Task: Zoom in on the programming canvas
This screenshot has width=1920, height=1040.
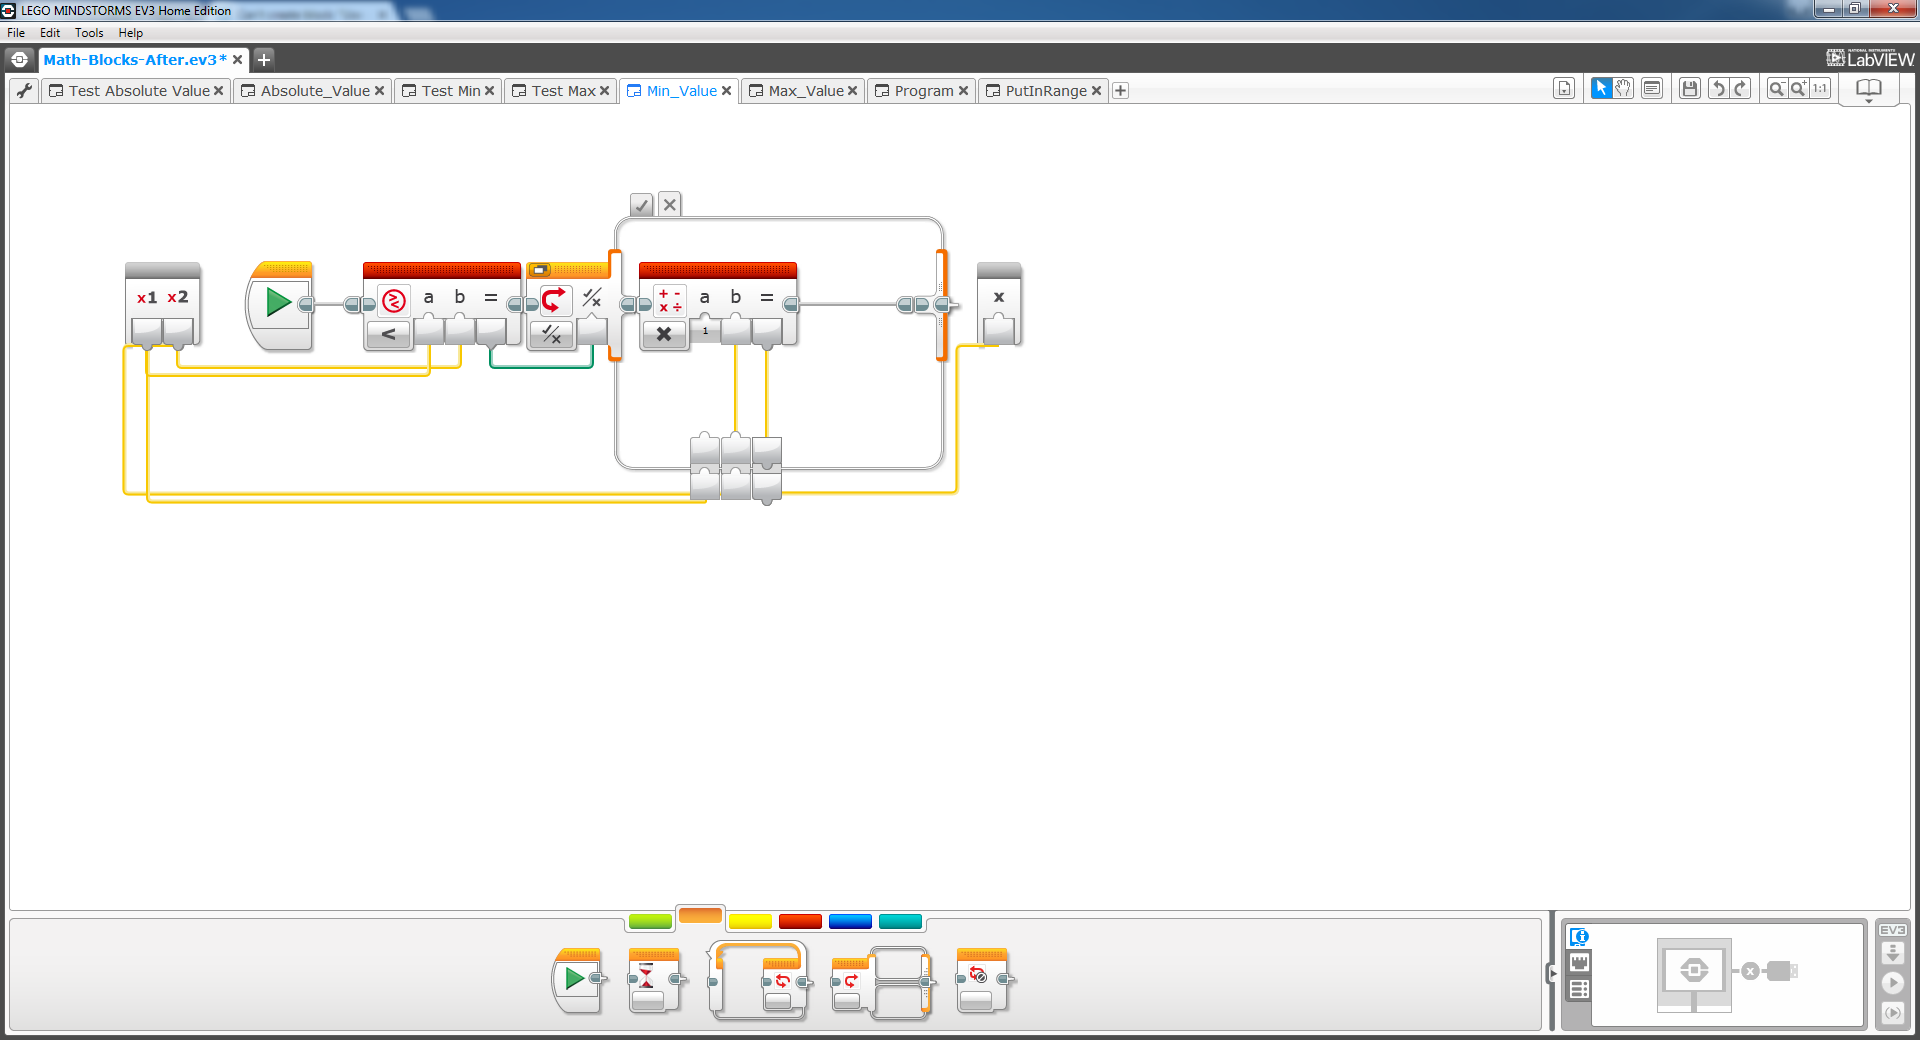Action: pos(1798,89)
